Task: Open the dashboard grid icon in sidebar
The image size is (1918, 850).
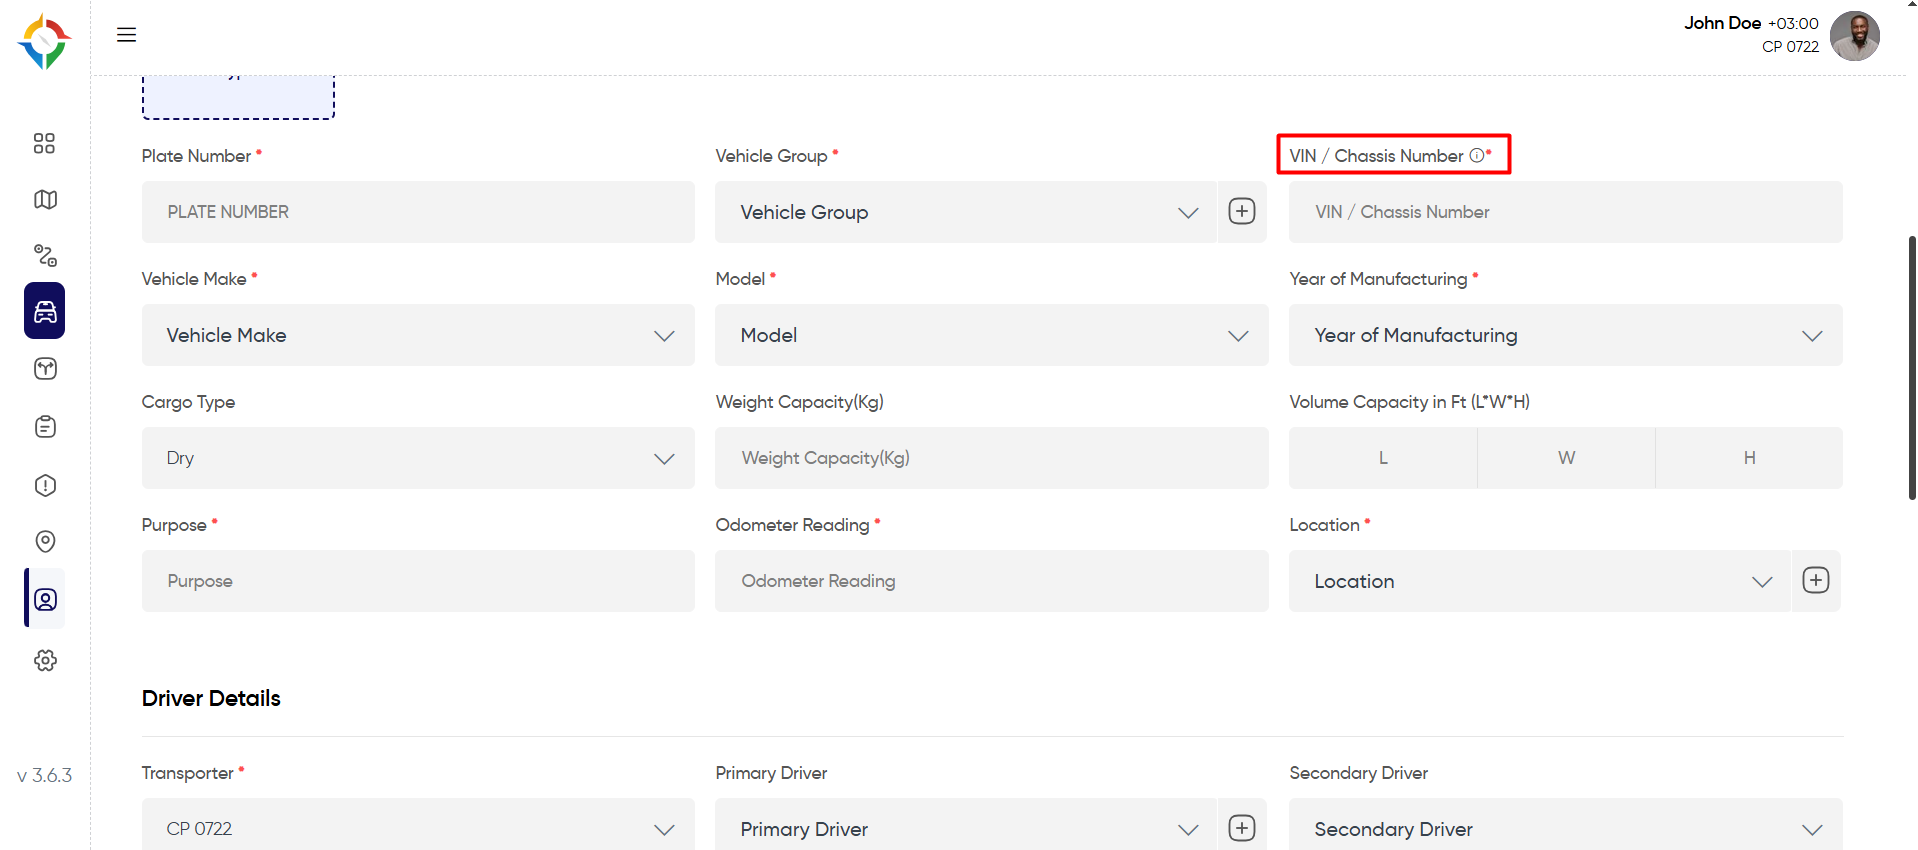Action: 44,143
